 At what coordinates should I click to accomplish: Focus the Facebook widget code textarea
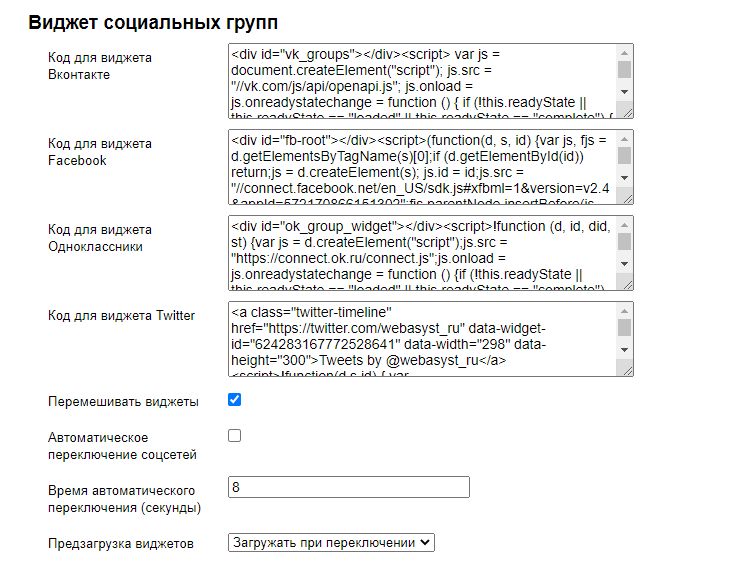click(420, 166)
